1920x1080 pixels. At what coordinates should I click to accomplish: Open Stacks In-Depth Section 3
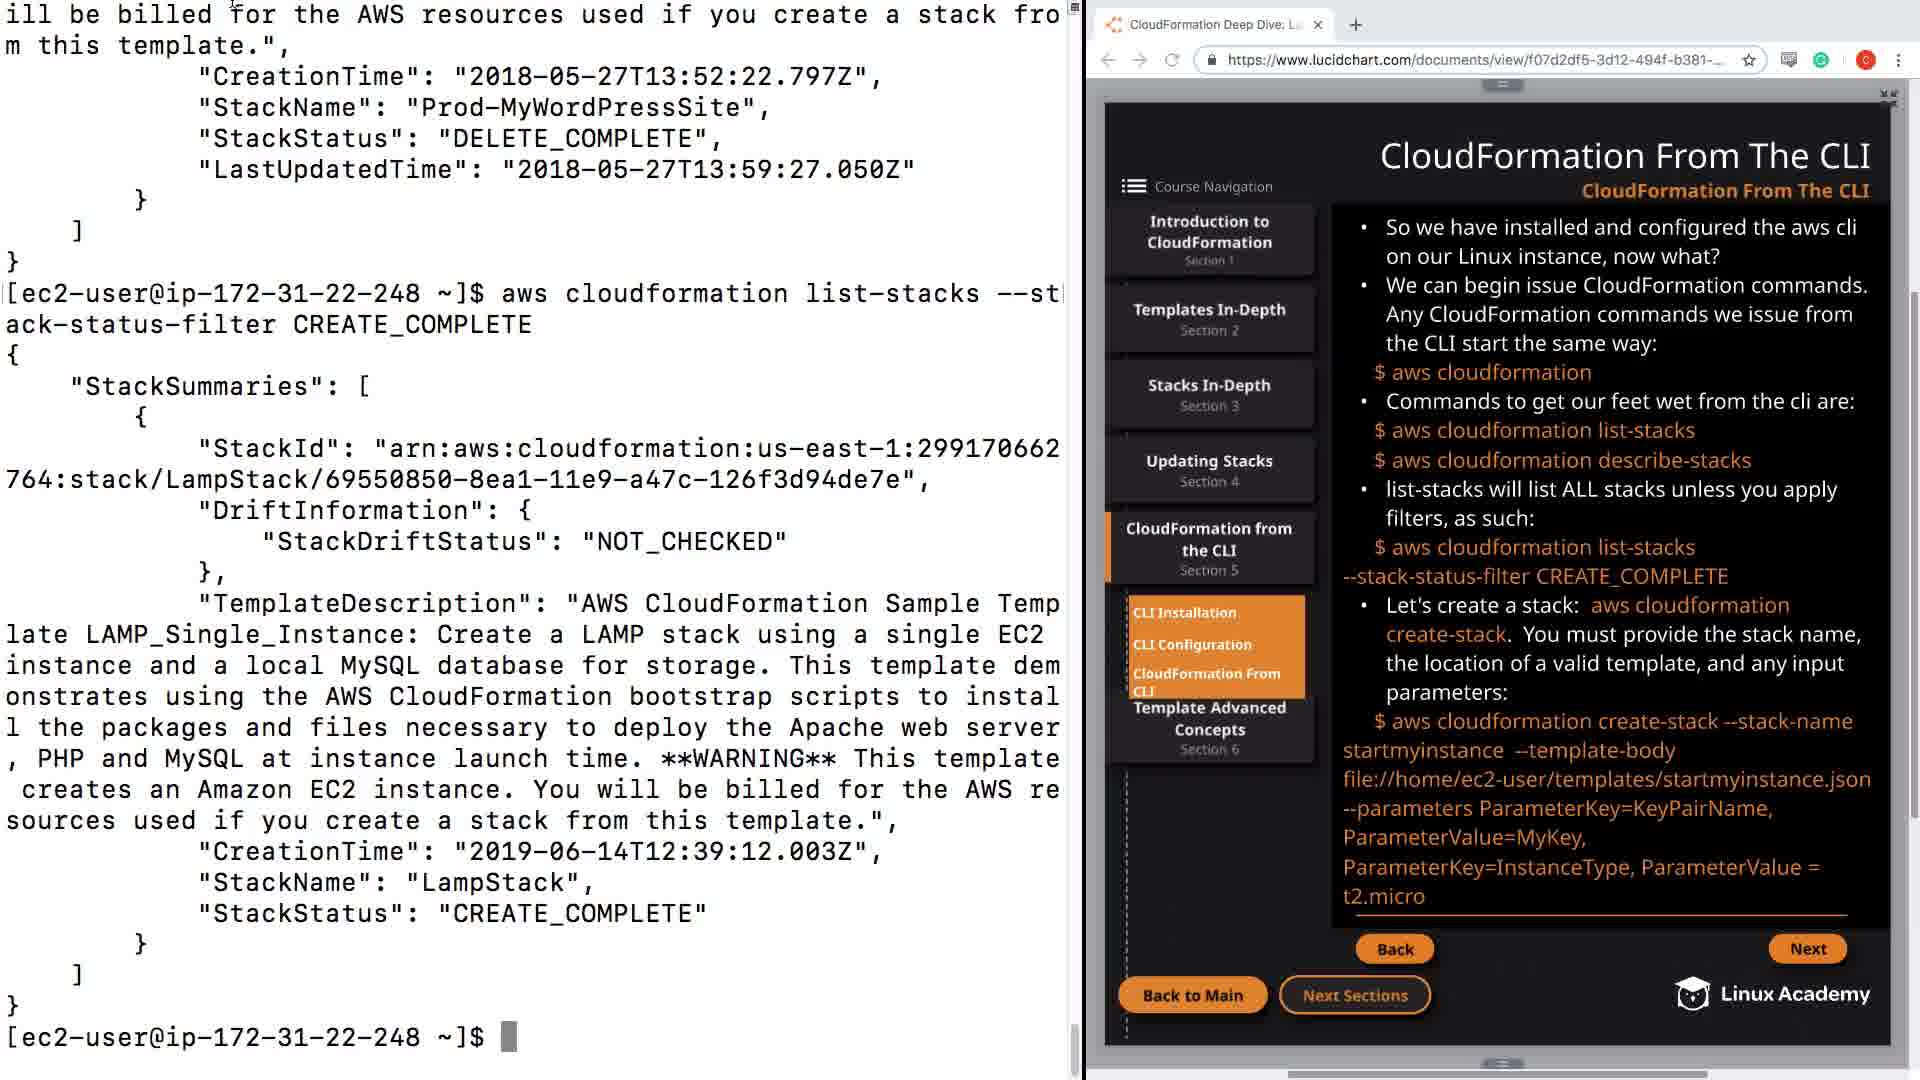[1209, 394]
